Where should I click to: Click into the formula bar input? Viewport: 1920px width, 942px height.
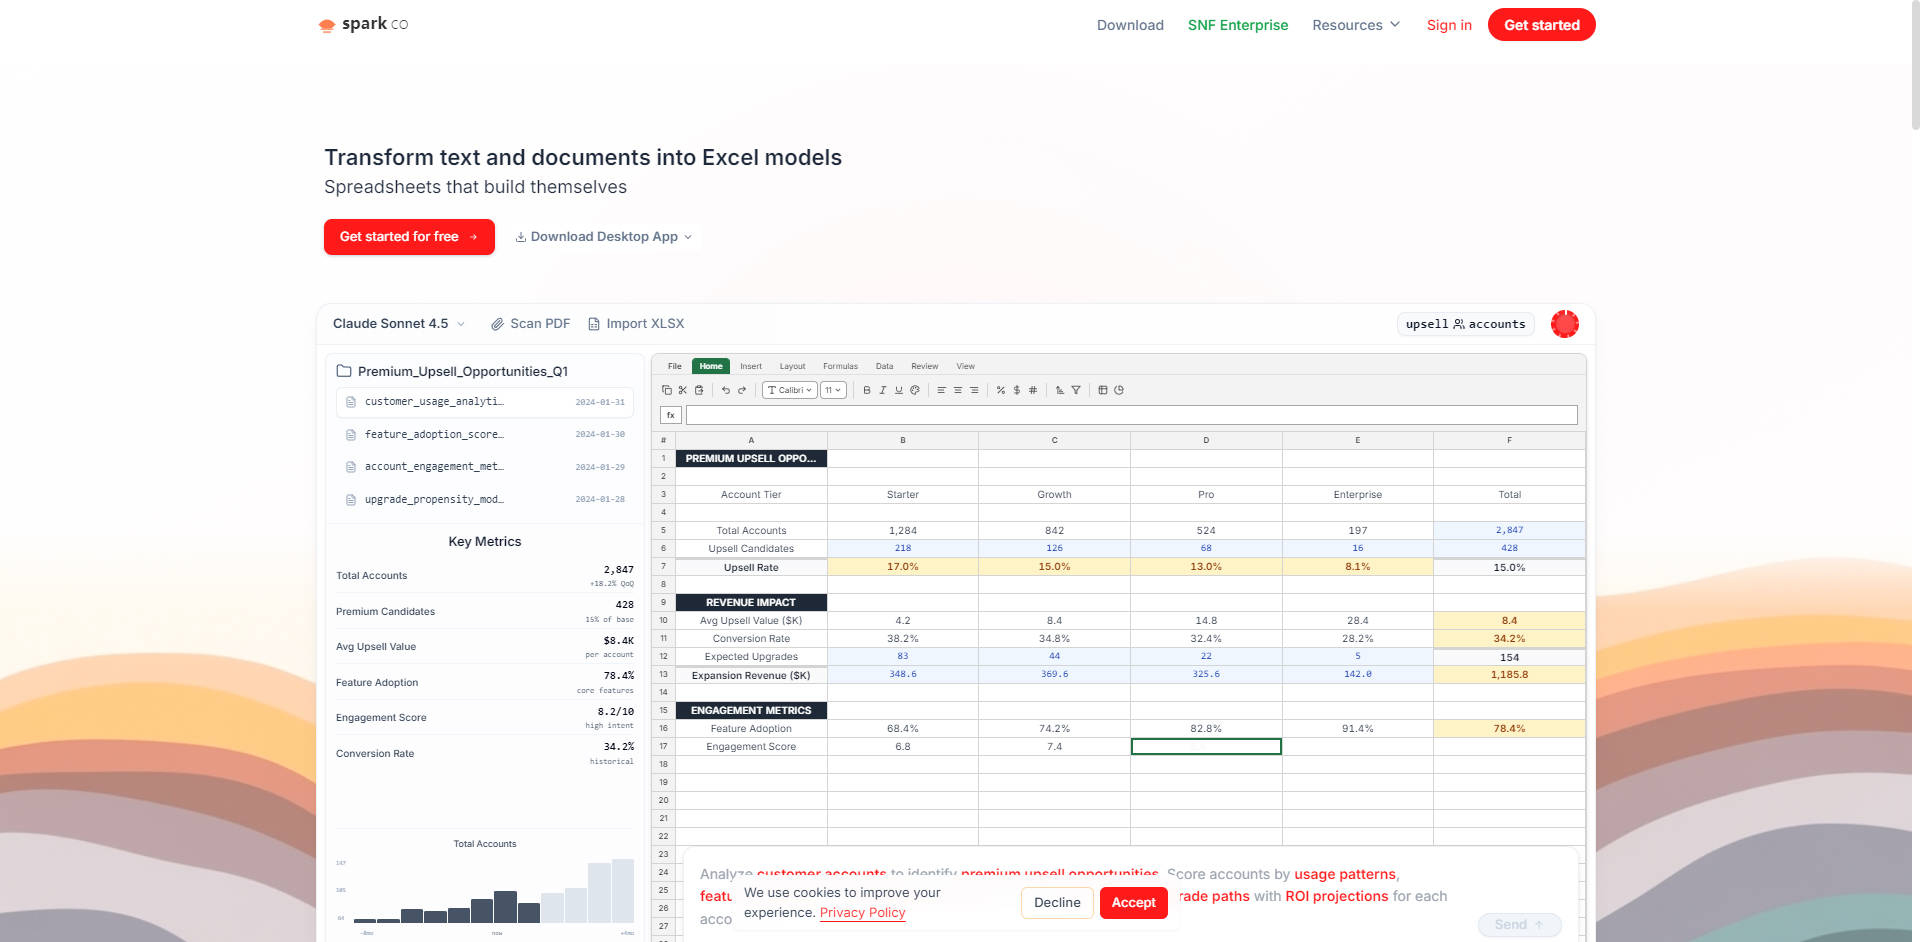(x=1131, y=415)
